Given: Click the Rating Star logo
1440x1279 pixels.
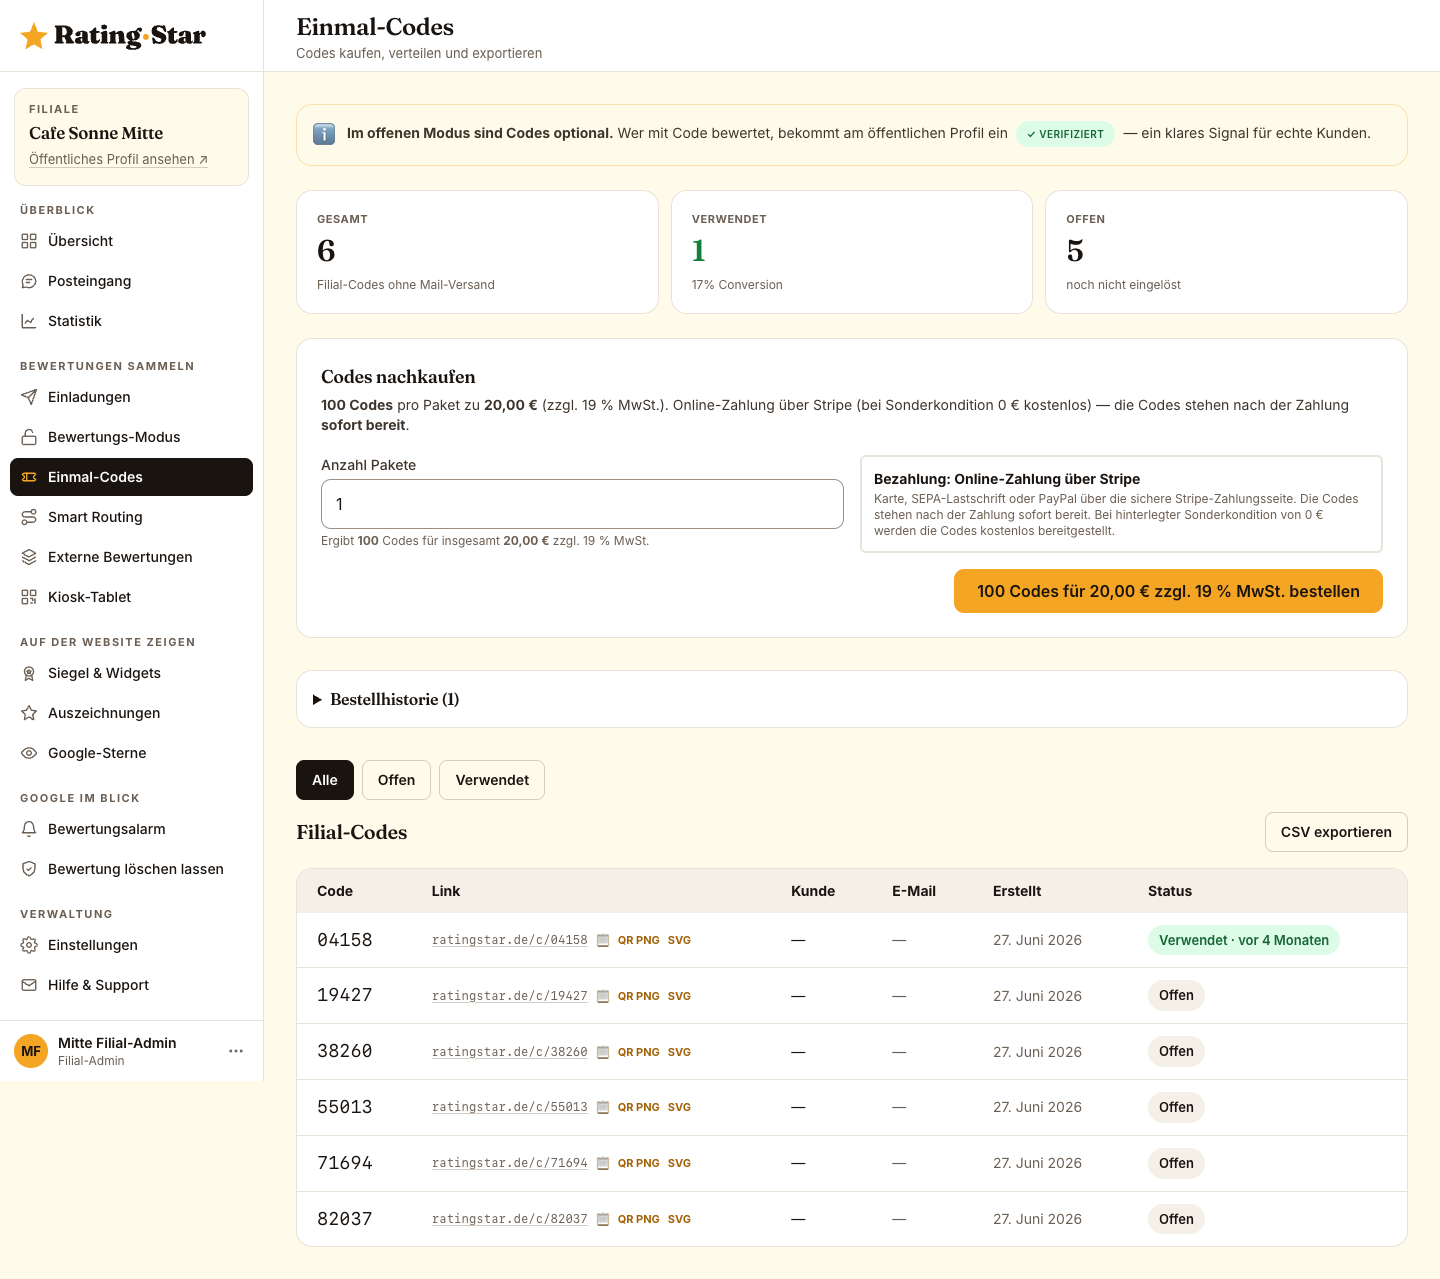Looking at the screenshot, I should pyautogui.click(x=113, y=36).
